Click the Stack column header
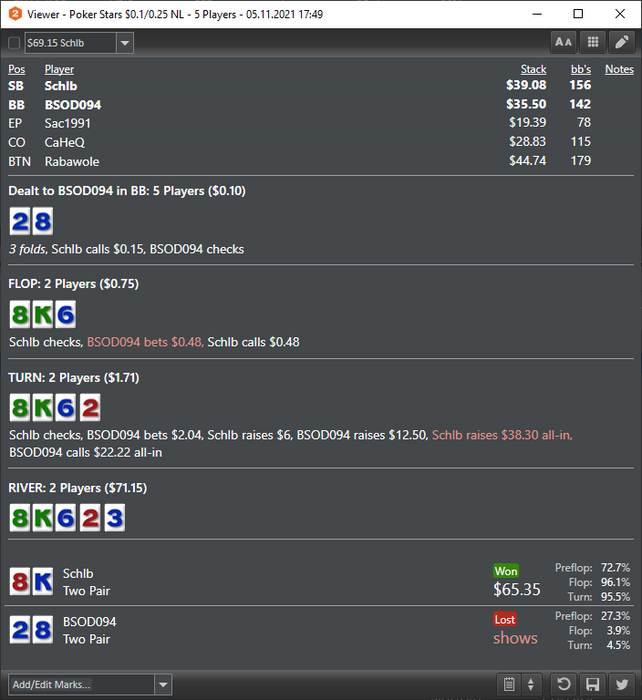 533,69
